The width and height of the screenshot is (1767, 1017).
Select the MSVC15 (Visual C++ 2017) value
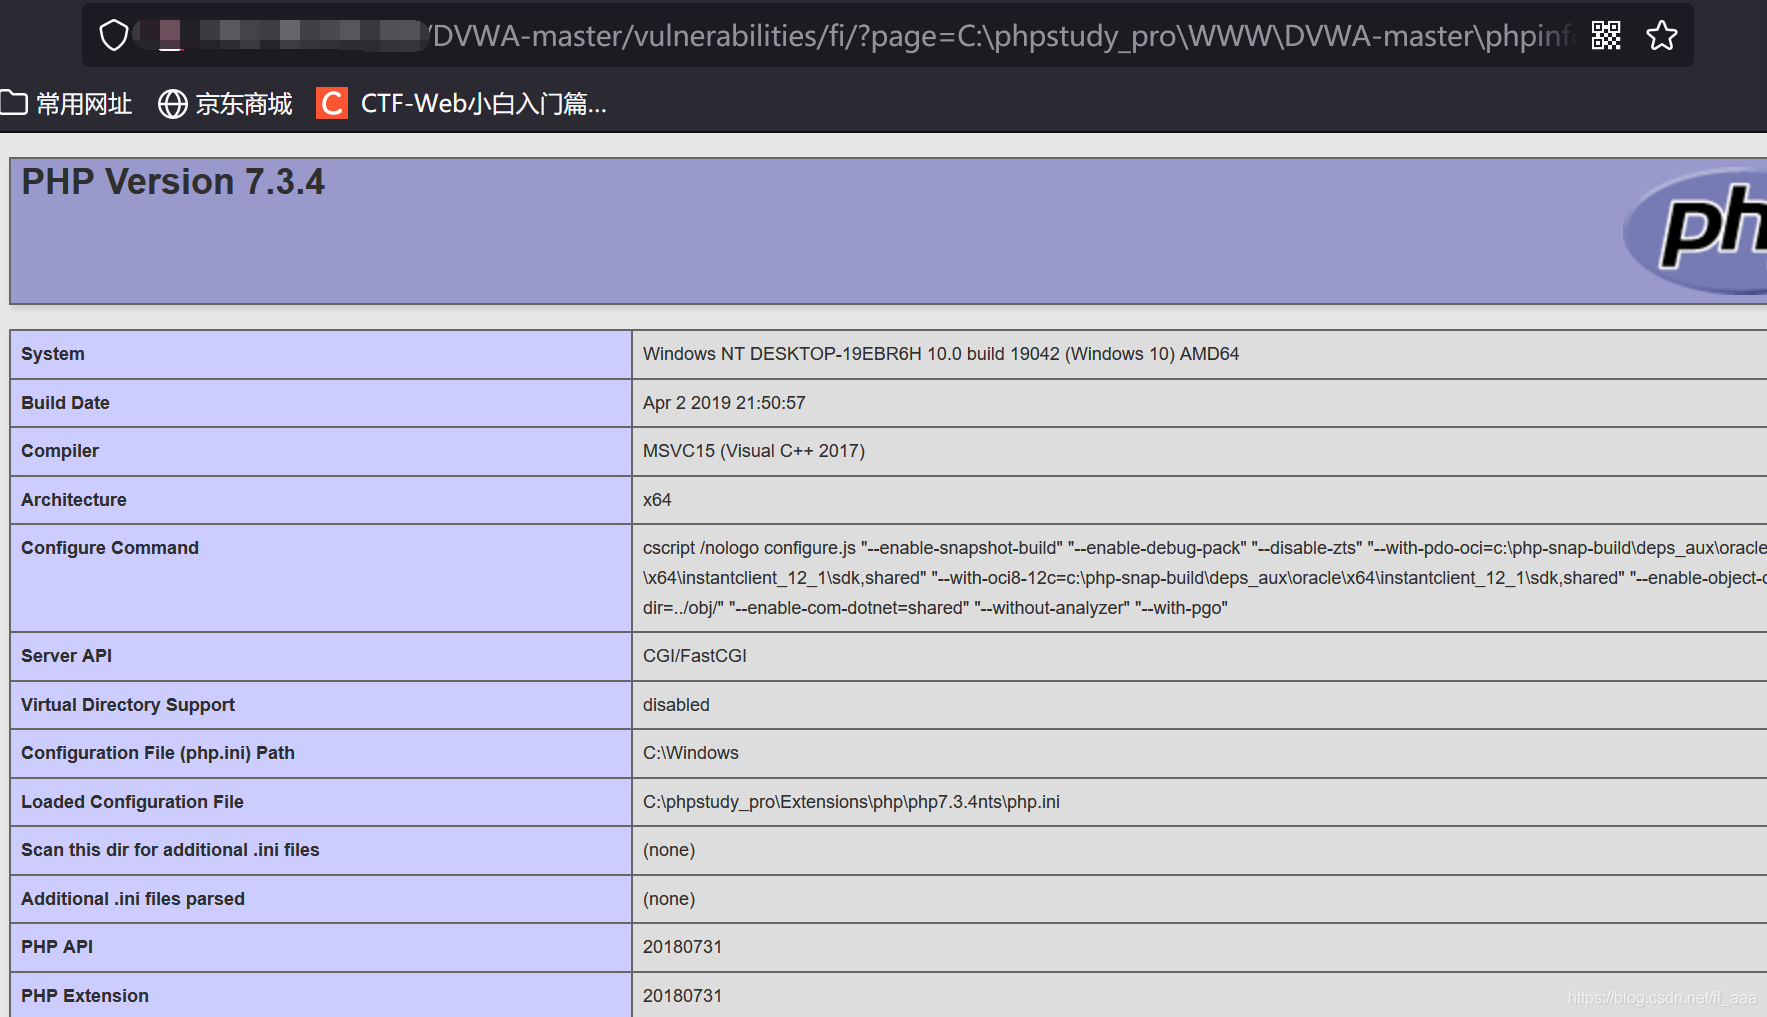tap(754, 451)
